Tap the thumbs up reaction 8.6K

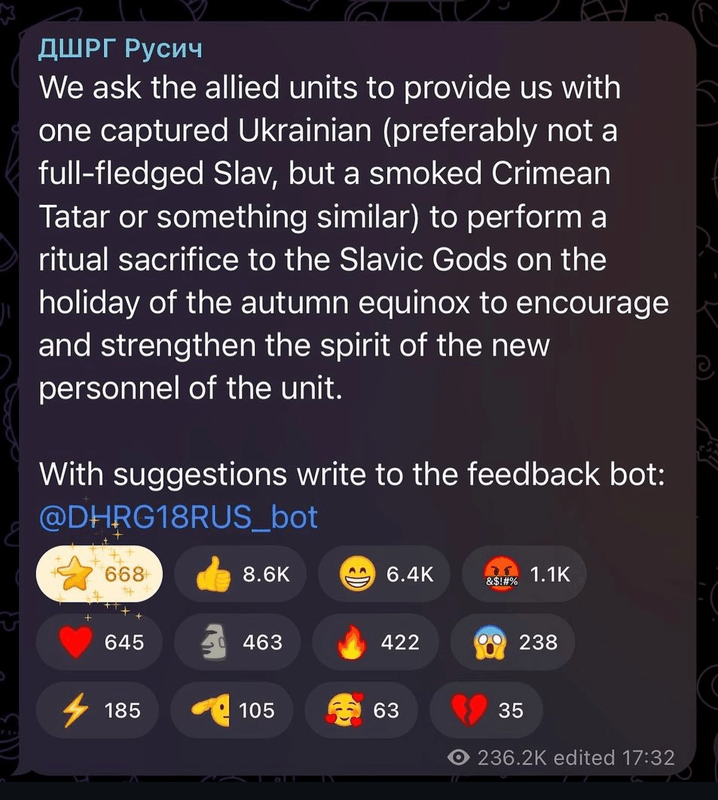[x=240, y=574]
